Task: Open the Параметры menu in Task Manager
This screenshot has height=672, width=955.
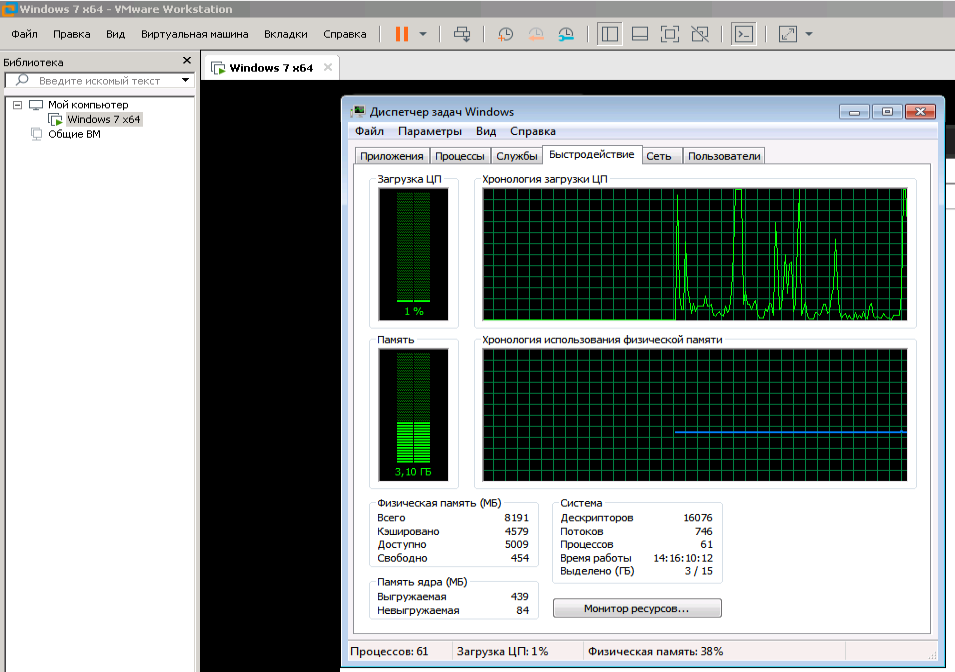Action: tap(429, 131)
